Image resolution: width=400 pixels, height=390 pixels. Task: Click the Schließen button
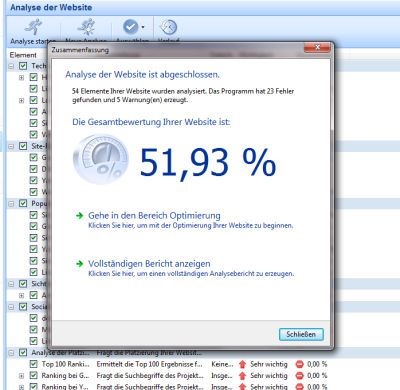click(x=301, y=334)
